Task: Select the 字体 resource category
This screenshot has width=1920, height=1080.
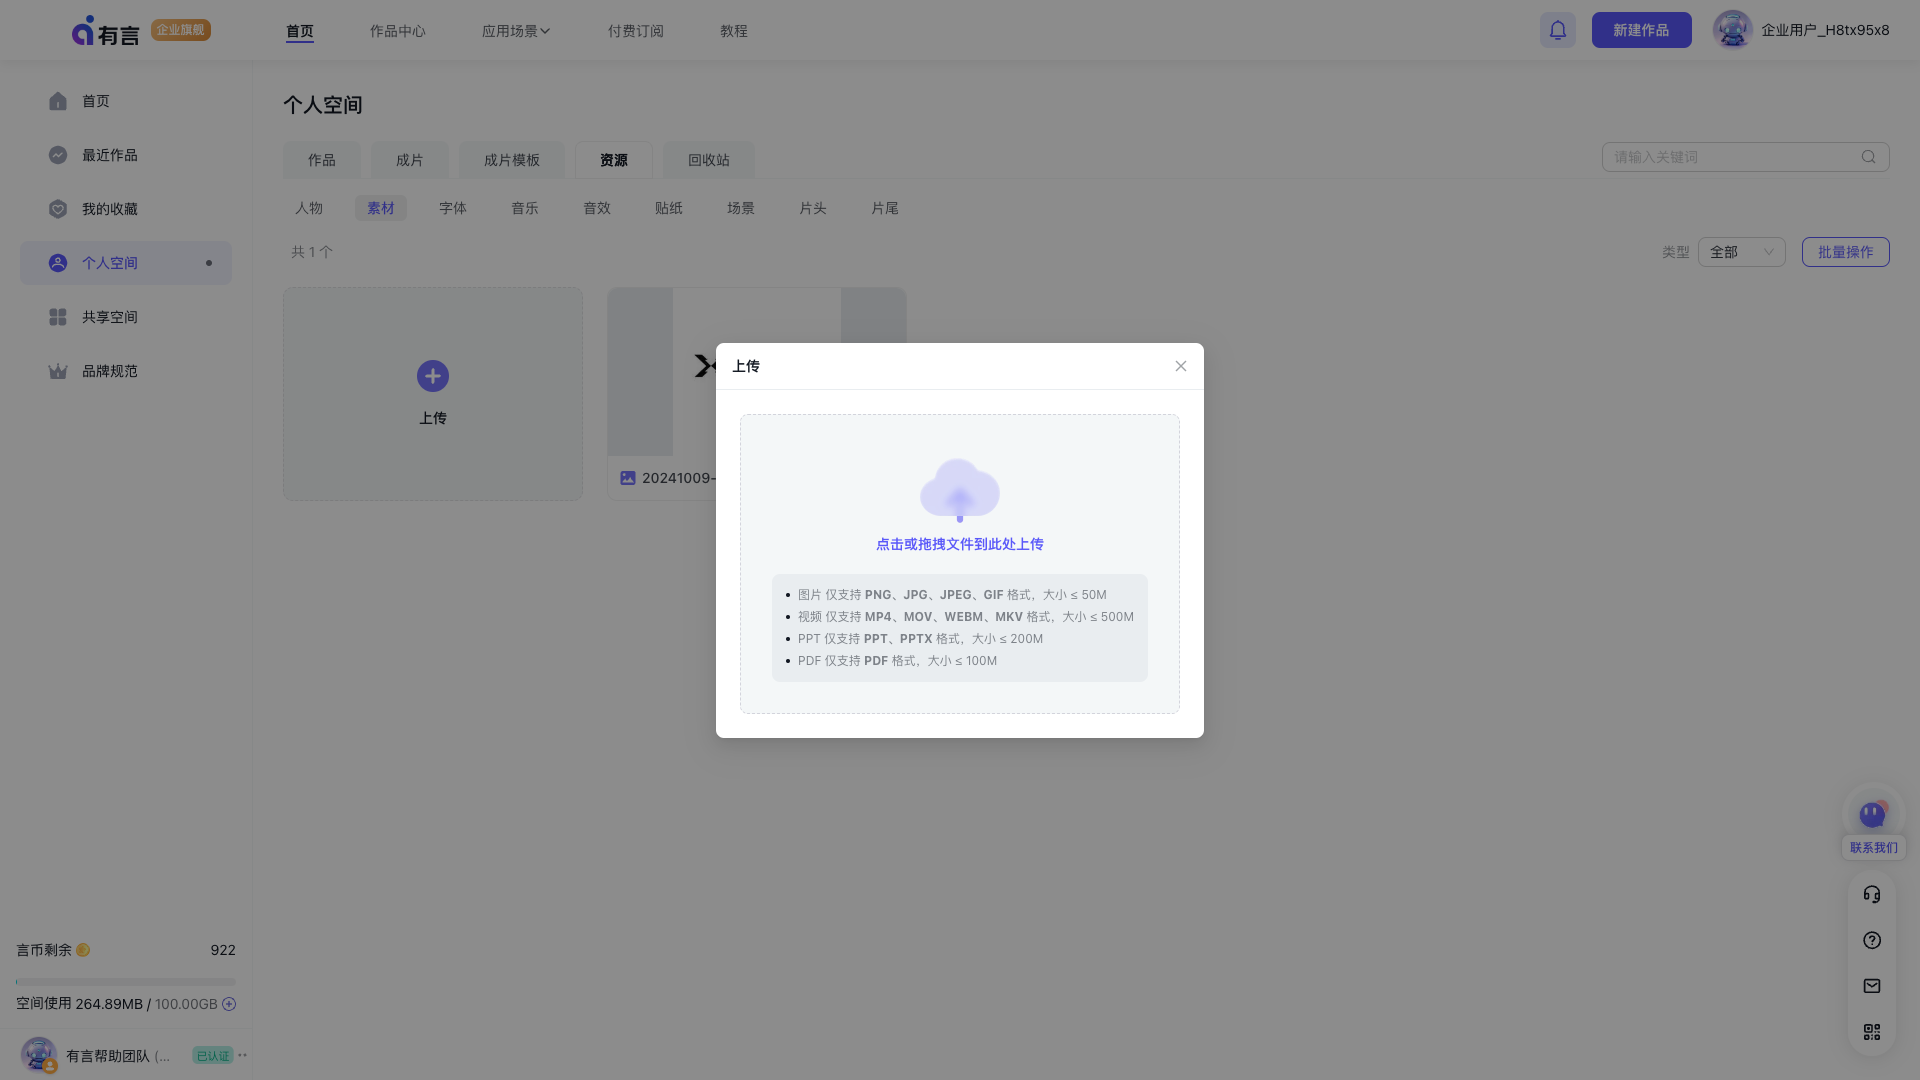Action: (x=453, y=208)
